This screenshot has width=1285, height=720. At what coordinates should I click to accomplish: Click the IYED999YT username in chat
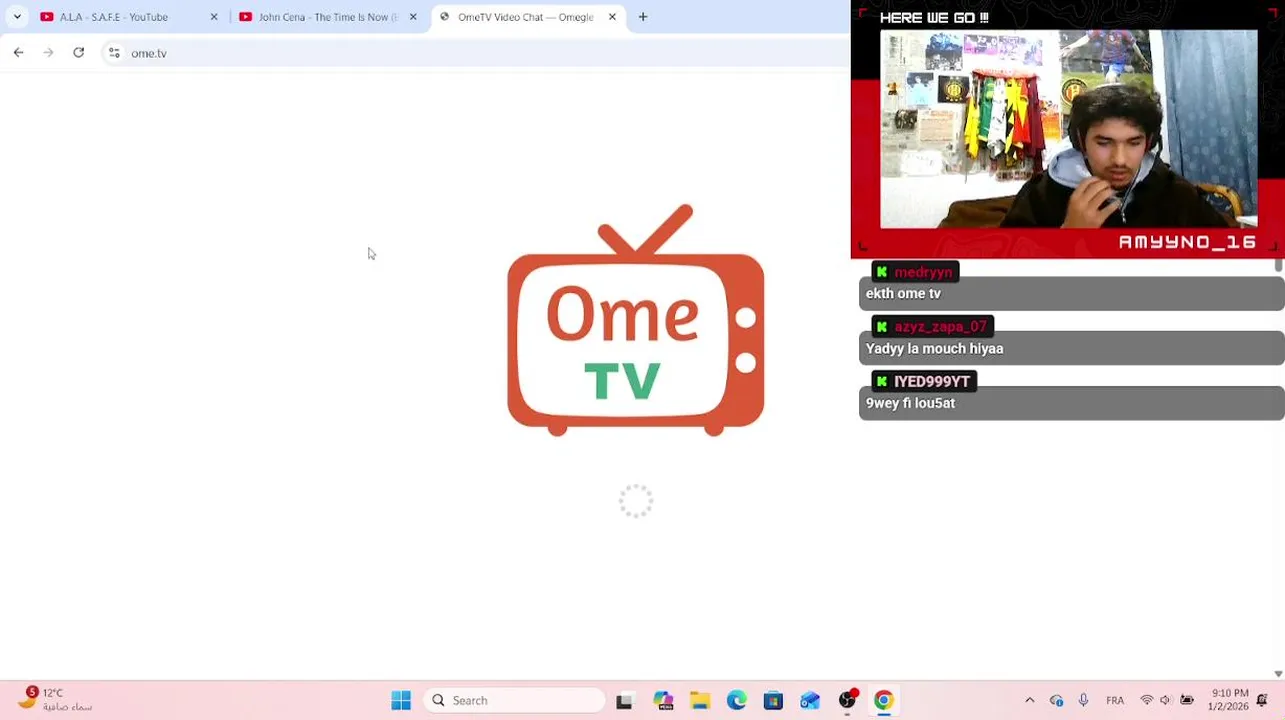(x=931, y=382)
